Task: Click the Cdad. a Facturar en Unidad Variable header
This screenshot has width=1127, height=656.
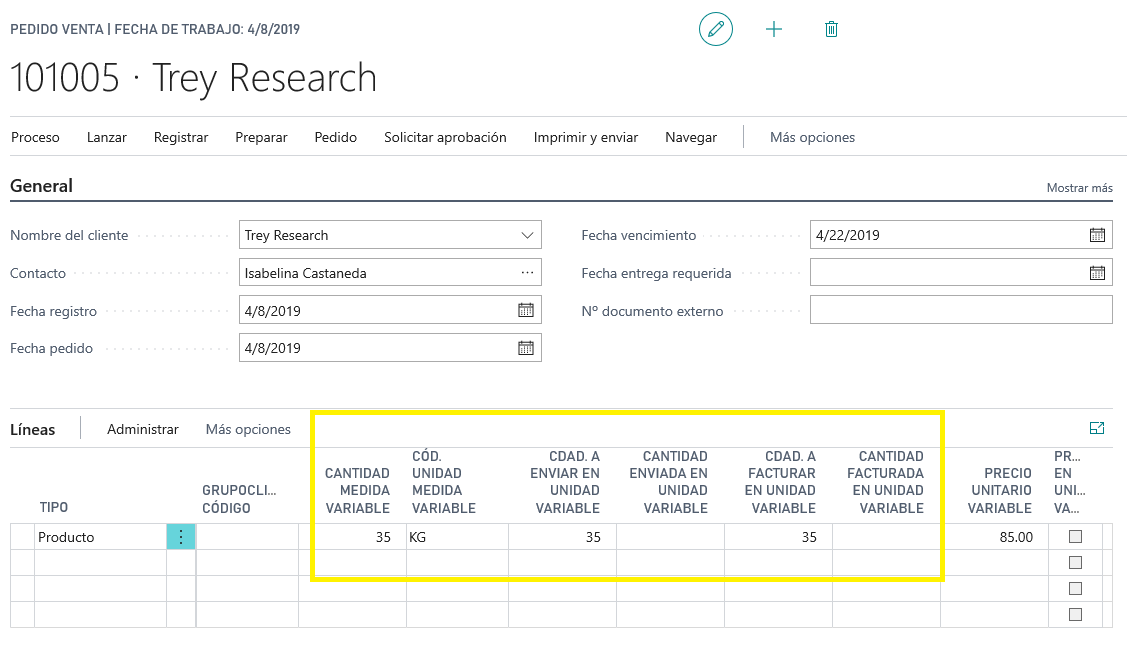Action: tap(780, 482)
